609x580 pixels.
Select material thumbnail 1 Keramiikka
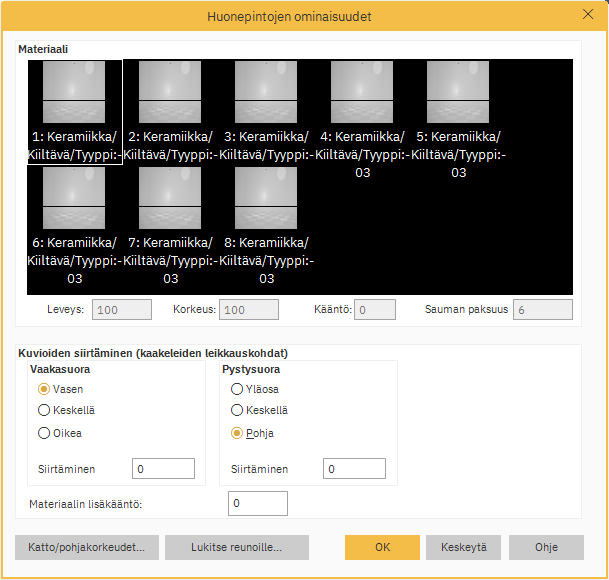[74, 93]
